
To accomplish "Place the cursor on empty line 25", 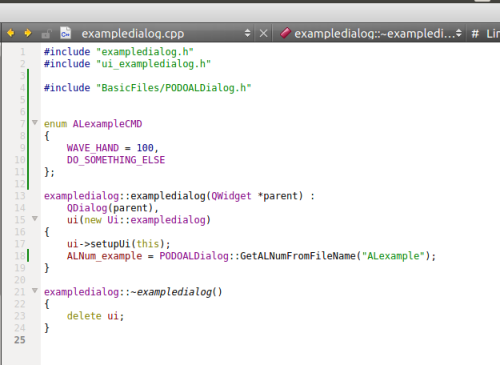I will pos(270,340).
